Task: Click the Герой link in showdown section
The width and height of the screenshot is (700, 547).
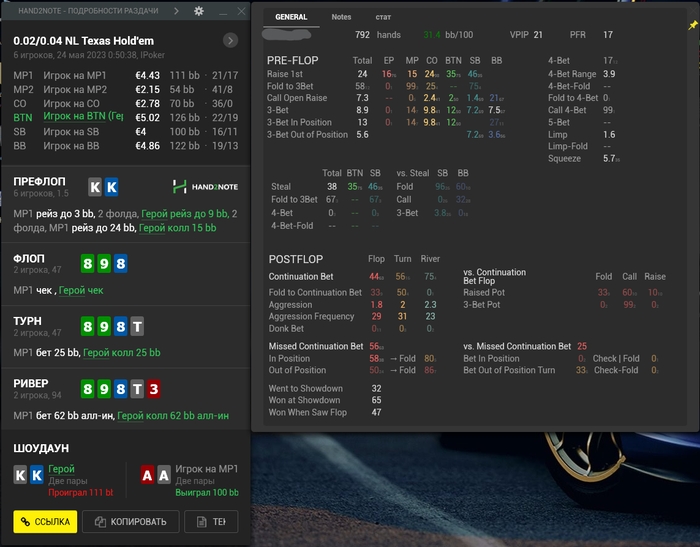Action: click(x=61, y=468)
